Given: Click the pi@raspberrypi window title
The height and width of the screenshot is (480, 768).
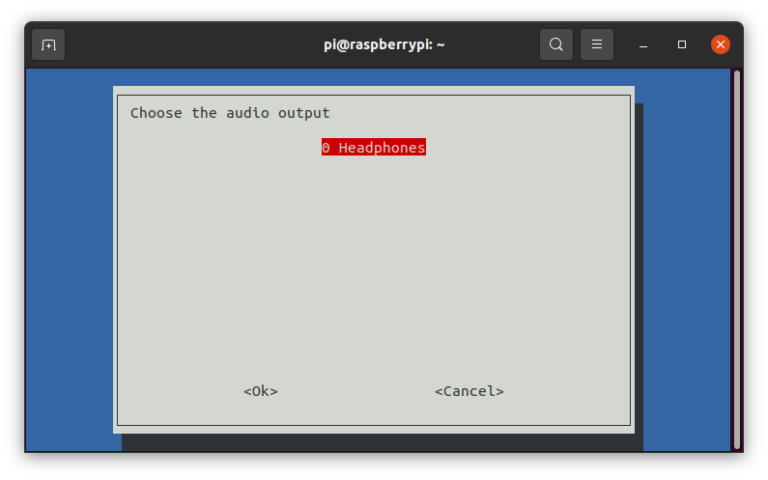Looking at the screenshot, I should click(384, 45).
